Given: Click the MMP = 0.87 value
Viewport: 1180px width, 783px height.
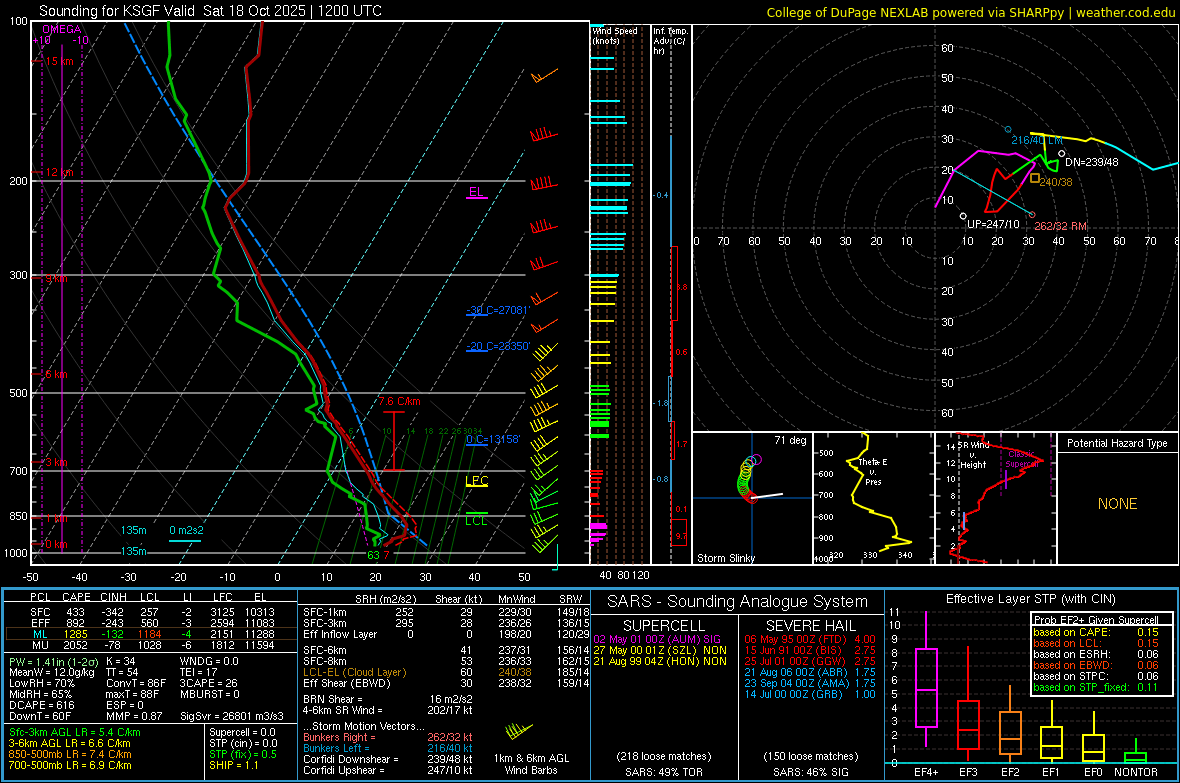Looking at the screenshot, I should [134, 717].
